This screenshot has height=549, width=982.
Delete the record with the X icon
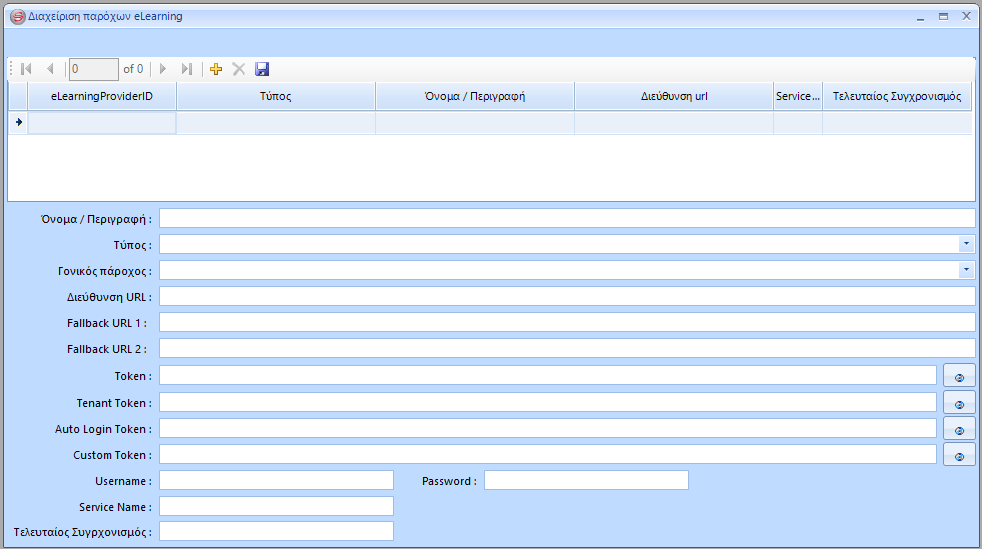pos(239,69)
